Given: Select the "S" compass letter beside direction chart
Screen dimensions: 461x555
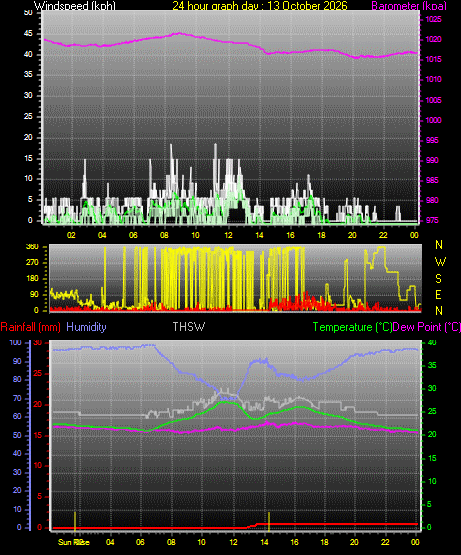Looking at the screenshot, I should tap(438, 279).
